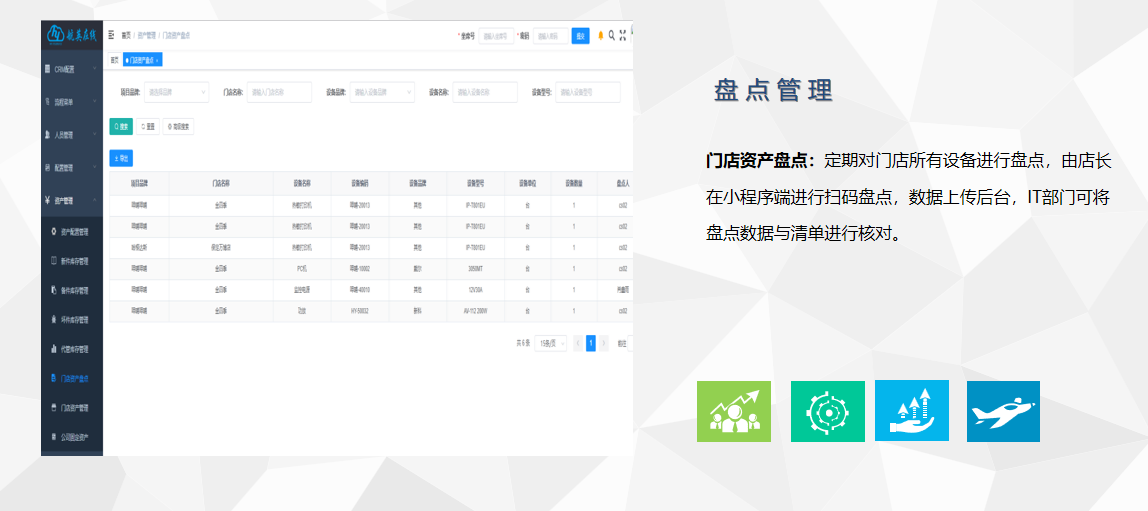Close the 门店资产盘点 tab

157,60
